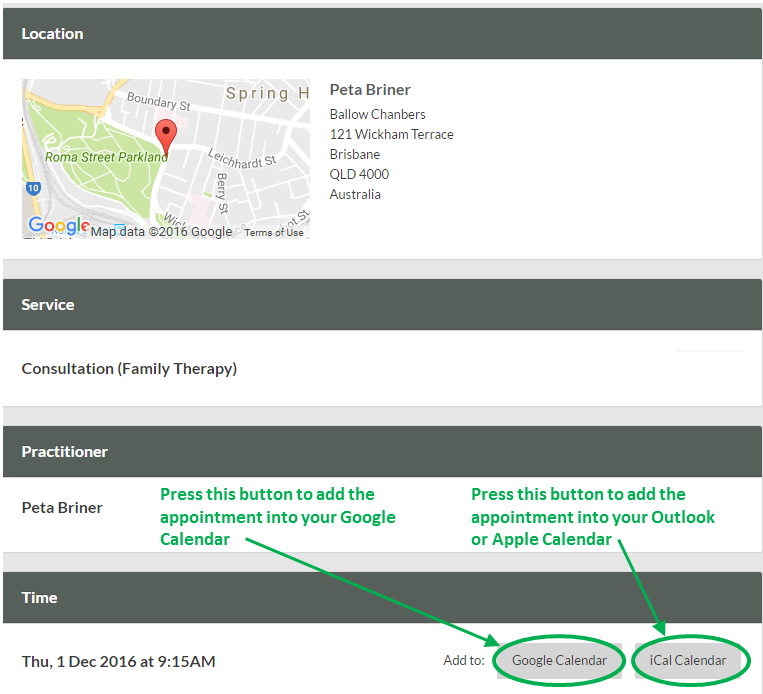Screen dimensions: 763x694
Task: Select the QLD 4000 address line
Action: click(x=359, y=174)
